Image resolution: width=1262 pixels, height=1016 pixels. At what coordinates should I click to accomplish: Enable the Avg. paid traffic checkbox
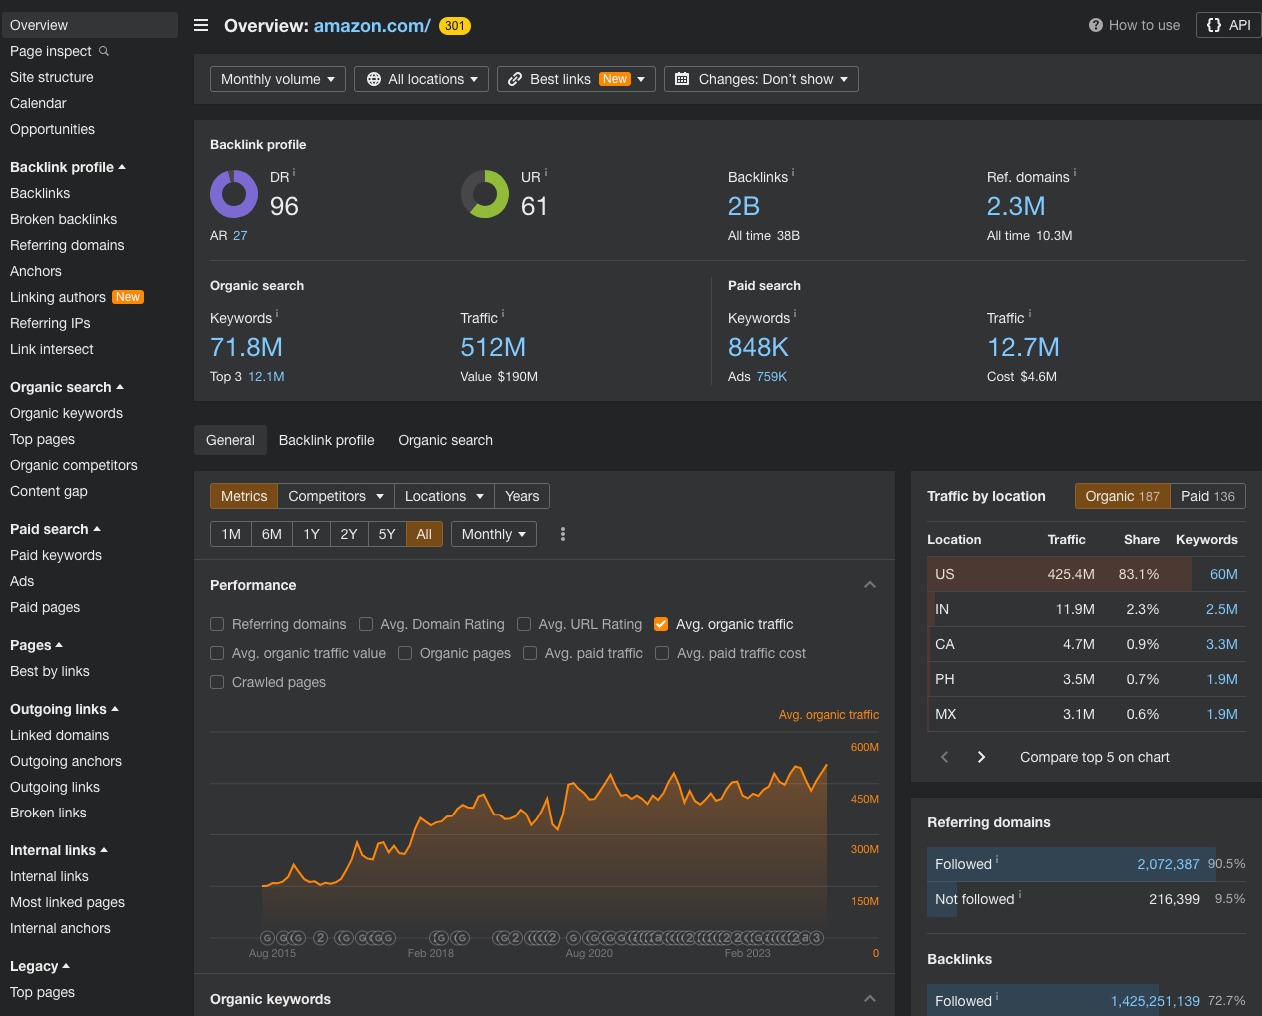(530, 653)
